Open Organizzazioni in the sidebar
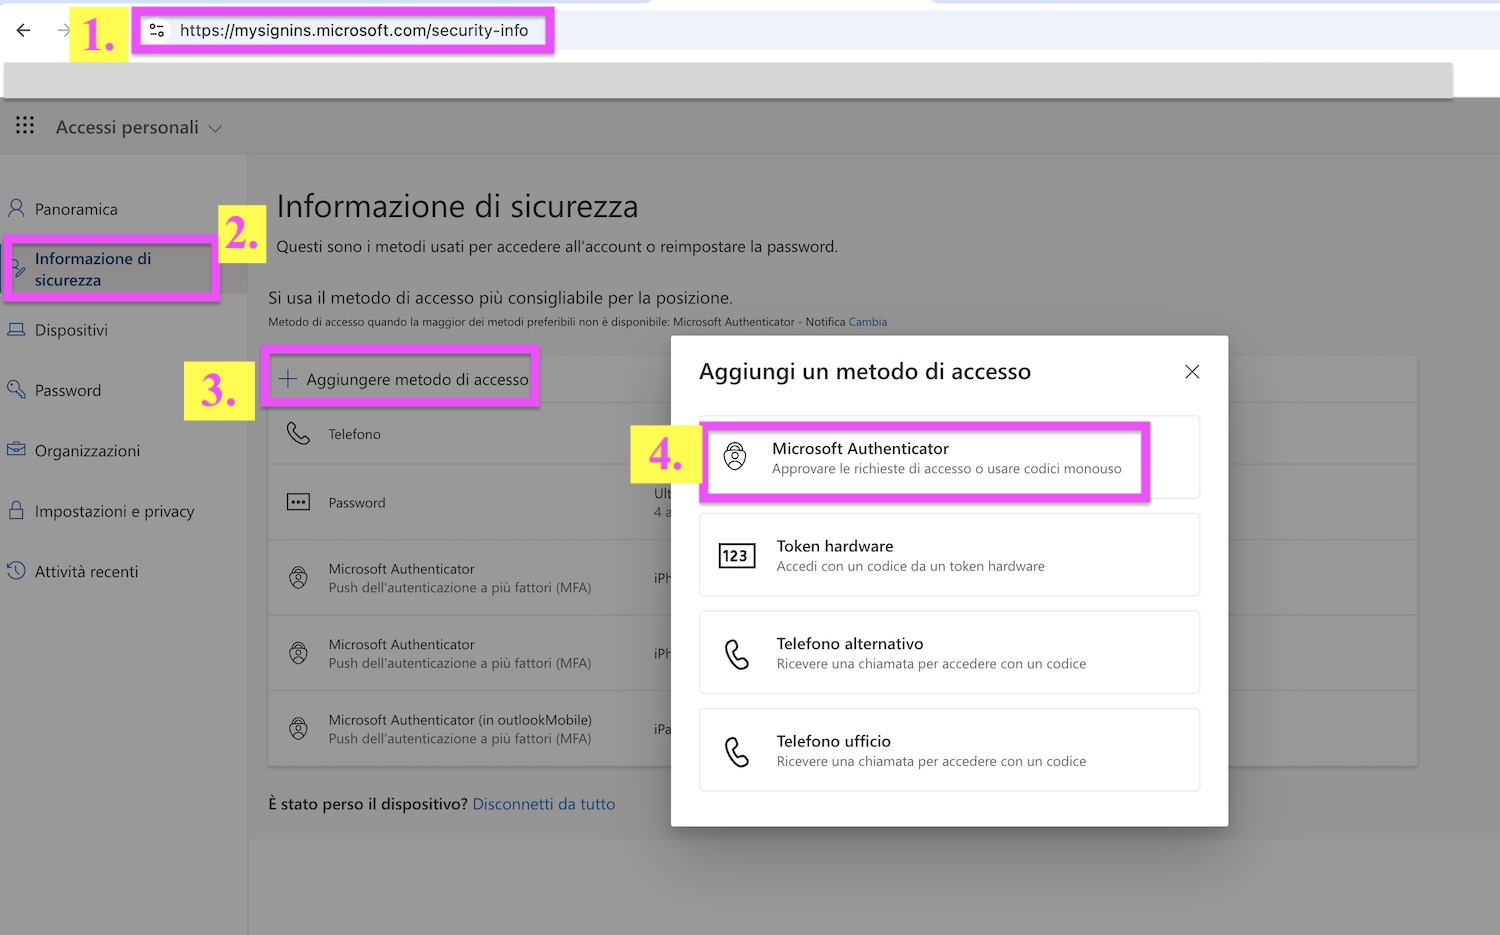 (87, 451)
